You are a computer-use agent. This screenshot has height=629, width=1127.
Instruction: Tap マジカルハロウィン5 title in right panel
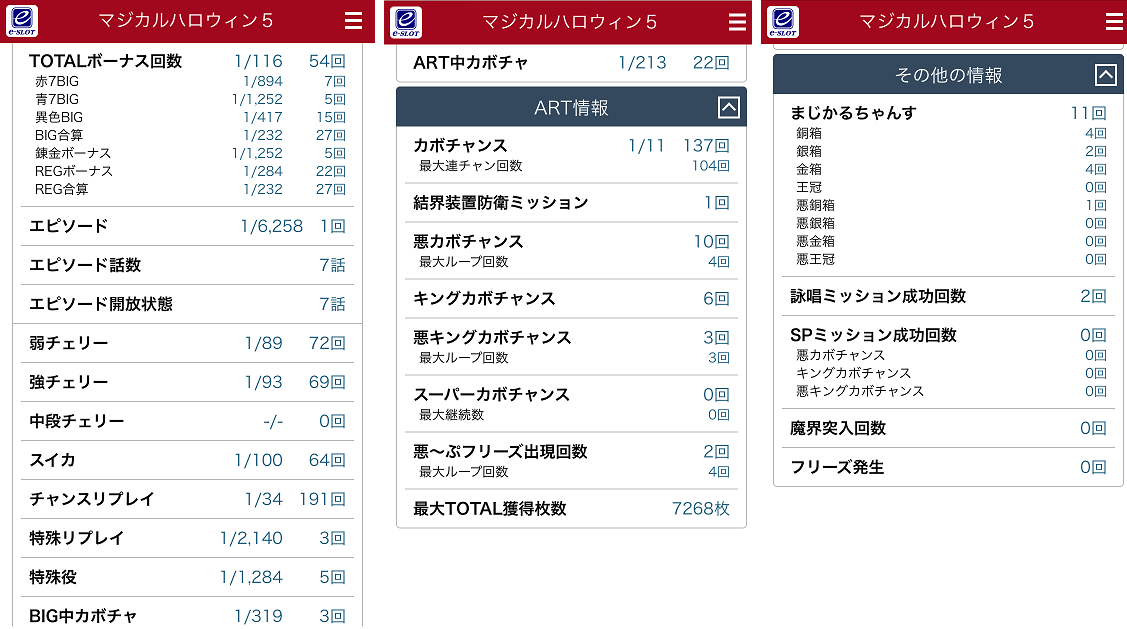[946, 22]
